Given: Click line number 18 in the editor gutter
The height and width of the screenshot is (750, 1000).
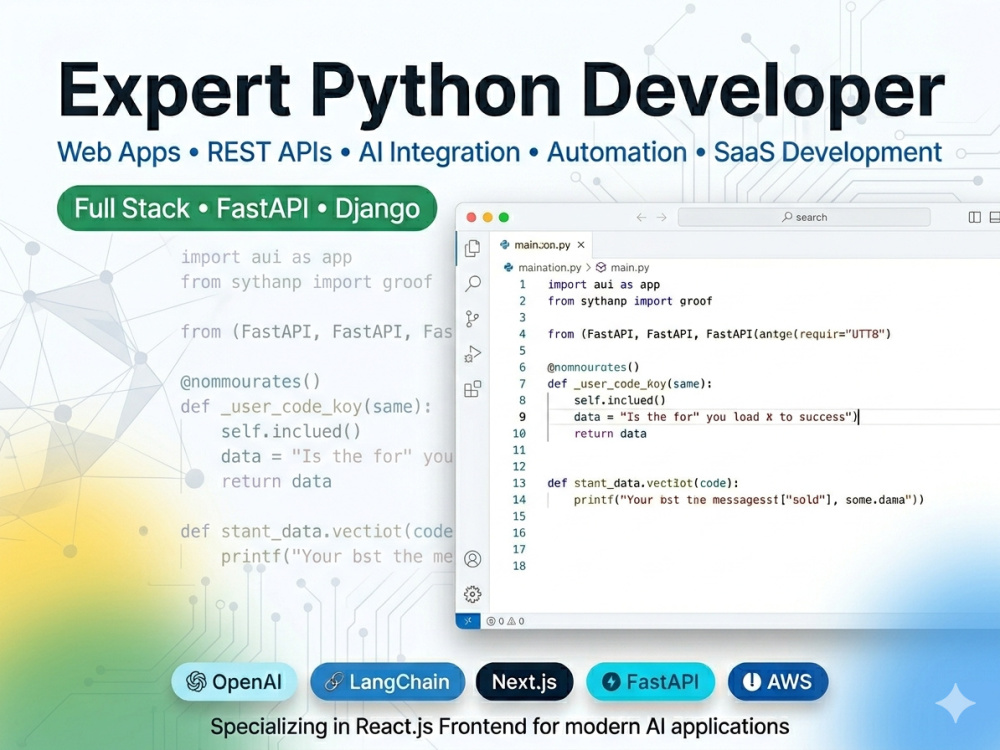Looking at the screenshot, I should click(x=519, y=566).
